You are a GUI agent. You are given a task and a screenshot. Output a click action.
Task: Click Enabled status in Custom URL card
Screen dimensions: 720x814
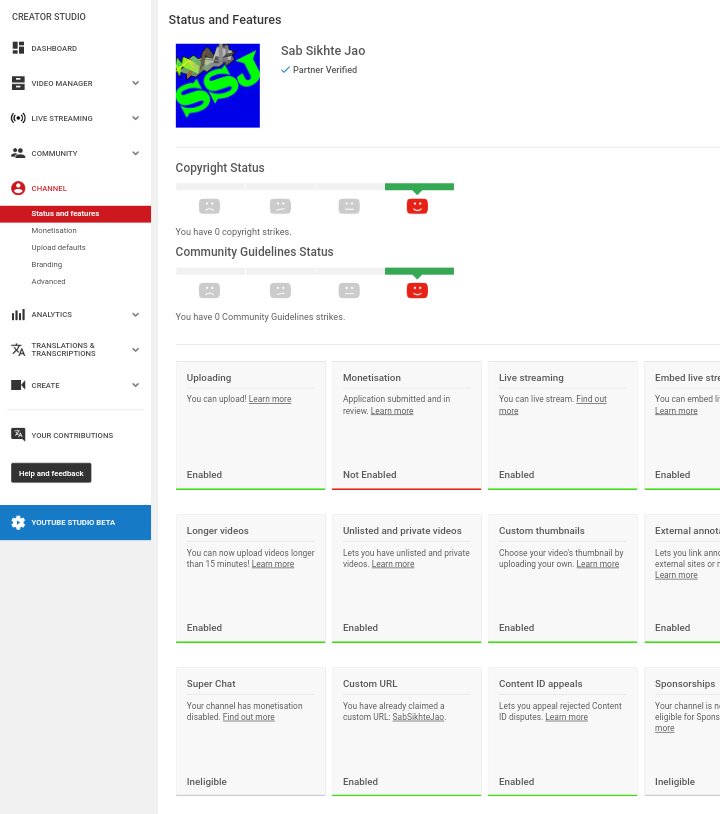(360, 781)
